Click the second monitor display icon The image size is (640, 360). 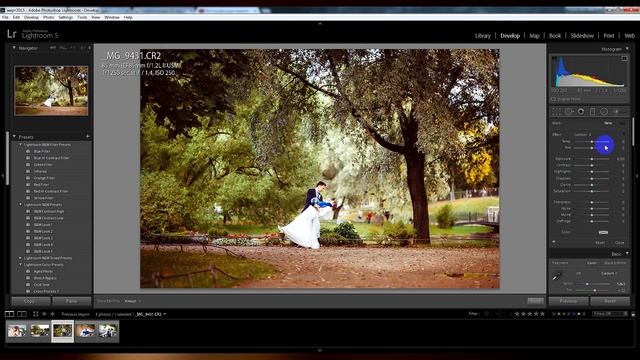pos(22,314)
